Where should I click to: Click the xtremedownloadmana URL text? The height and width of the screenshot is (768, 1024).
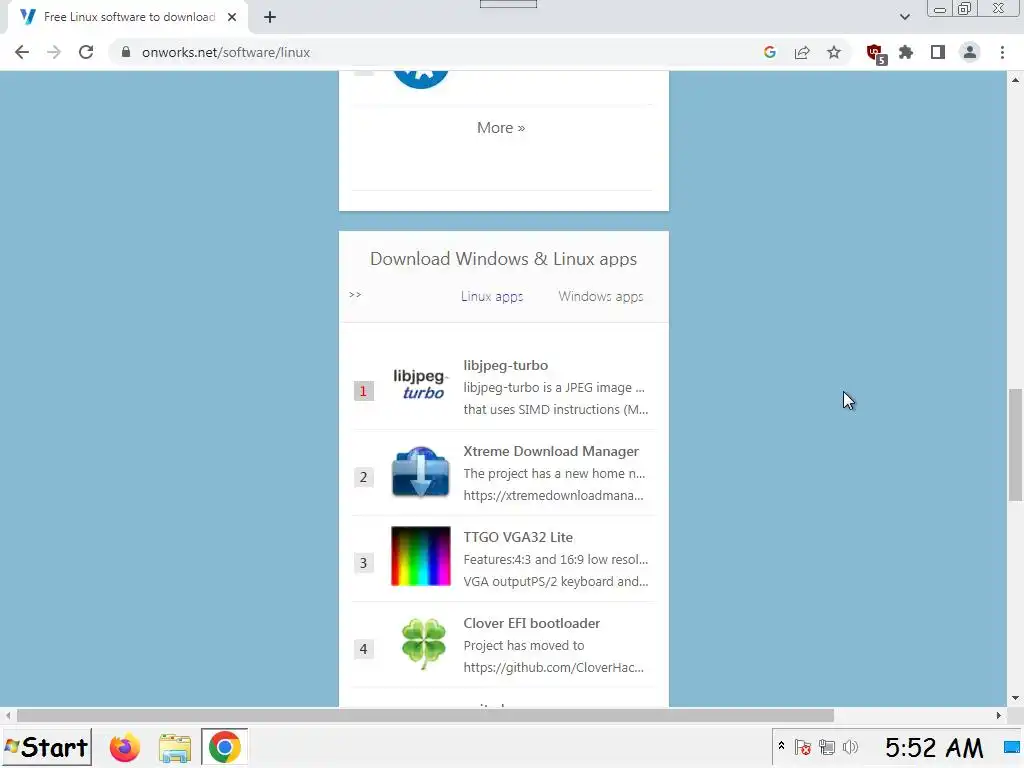[x=553, y=496]
